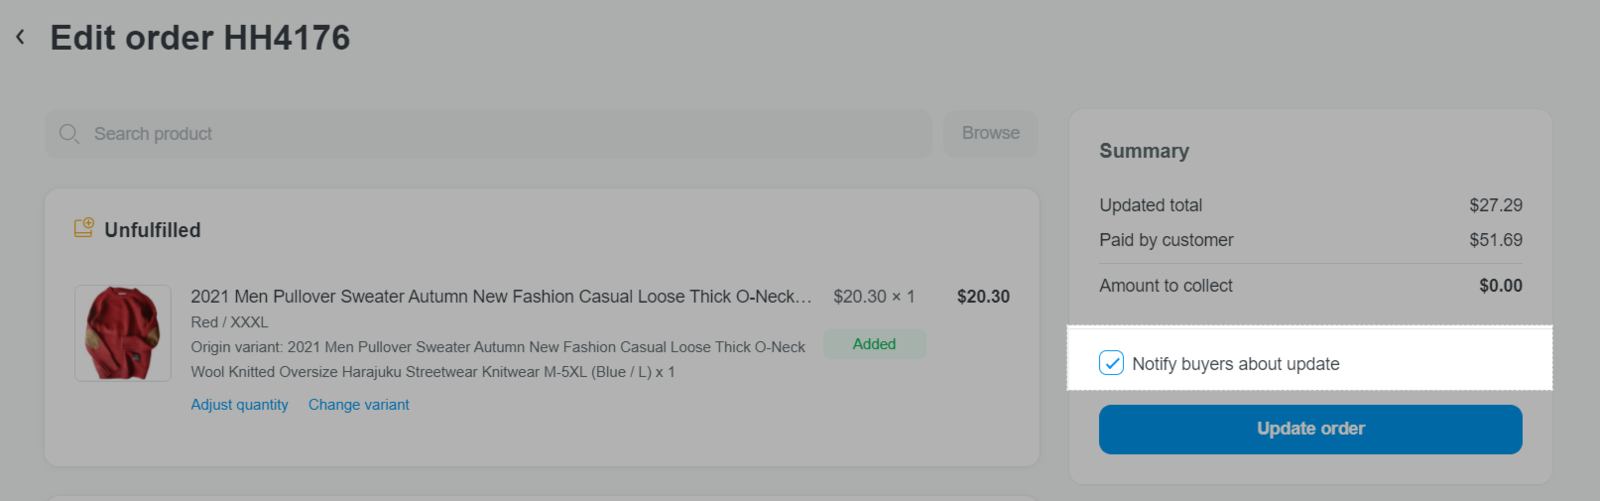Image resolution: width=1600 pixels, height=501 pixels.
Task: Go back using the left chevron arrow
Action: click(x=20, y=37)
